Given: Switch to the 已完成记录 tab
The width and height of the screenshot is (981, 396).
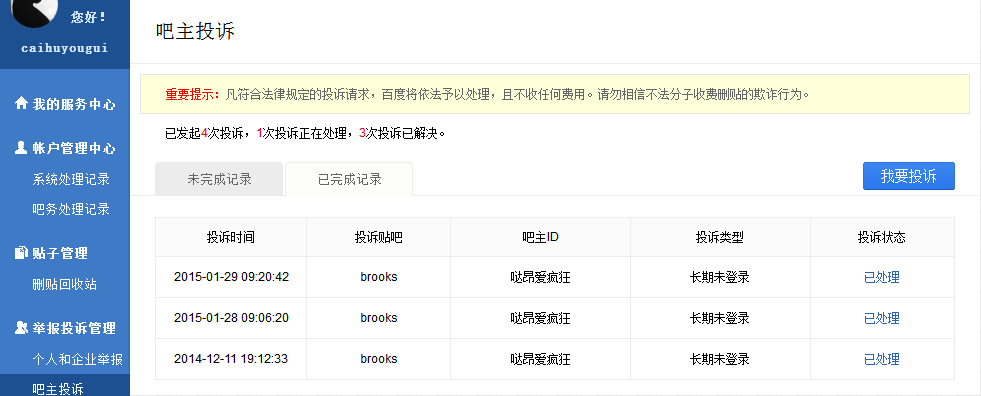Looking at the screenshot, I should 349,179.
